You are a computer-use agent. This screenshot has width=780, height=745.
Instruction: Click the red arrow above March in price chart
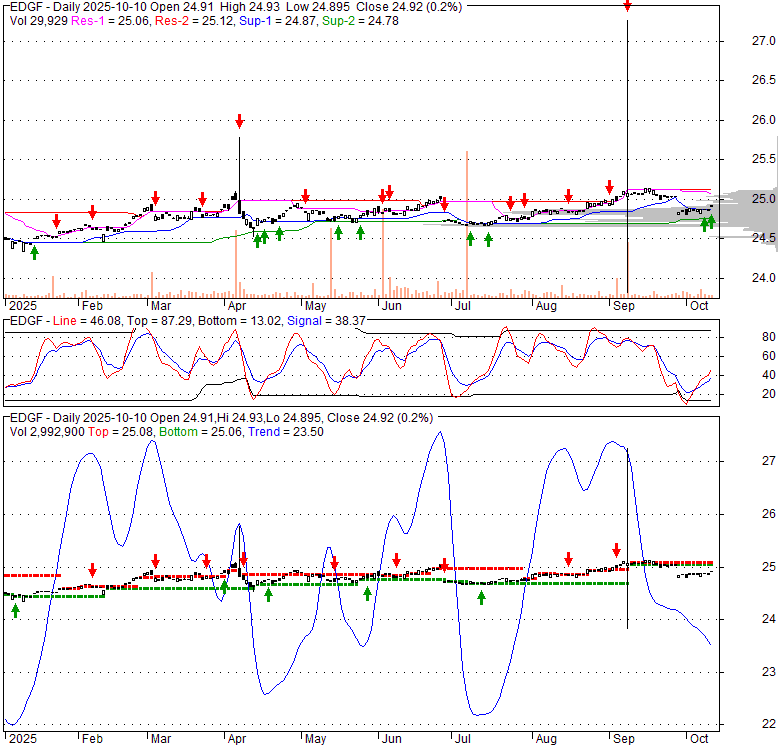click(x=156, y=198)
